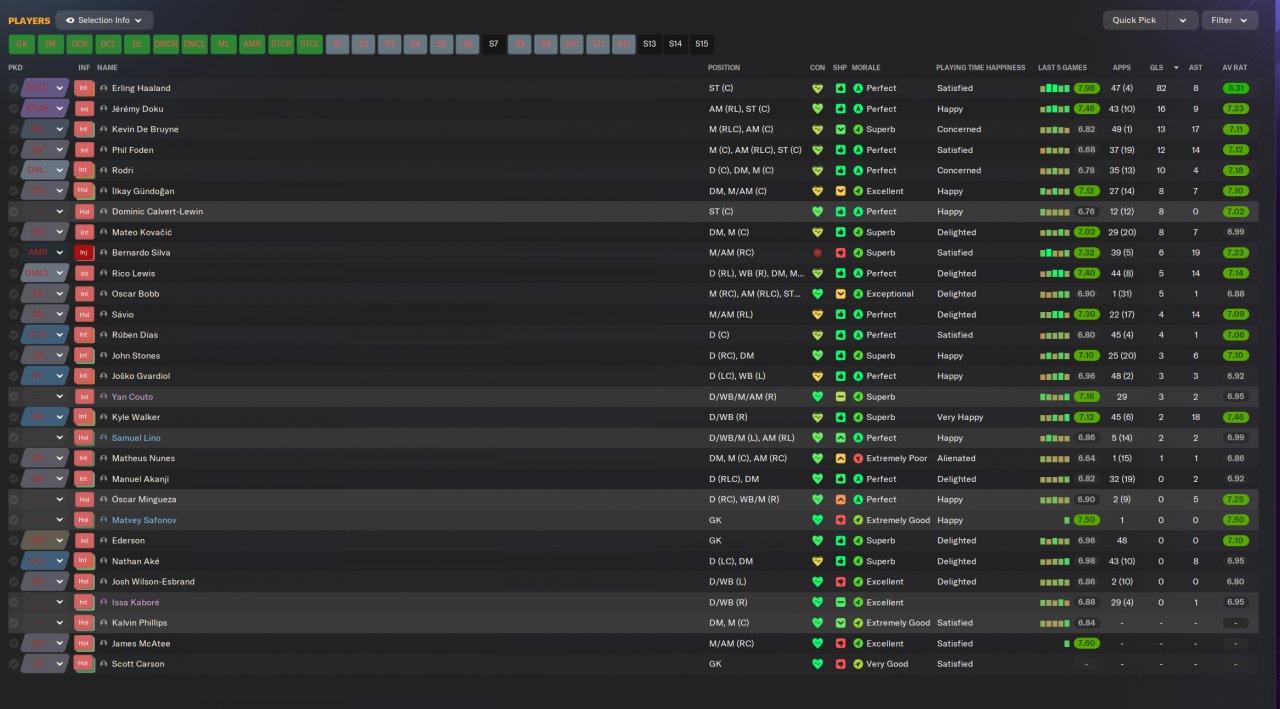Click the Quick Pick button
Viewport: 1280px width, 709px height.
(1134, 20)
